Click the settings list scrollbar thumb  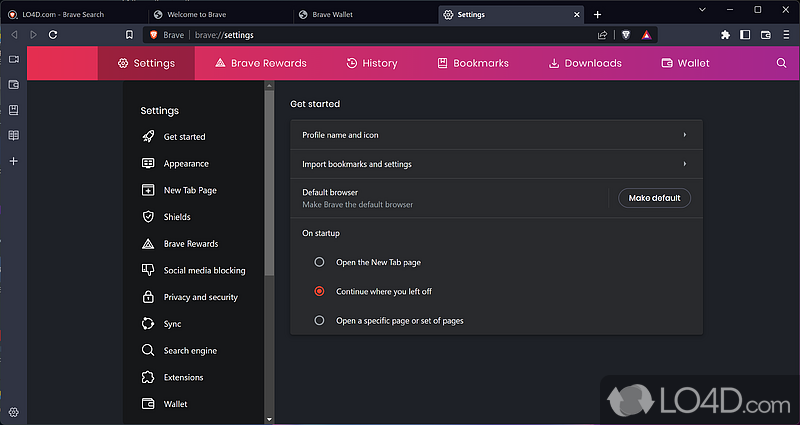269,183
